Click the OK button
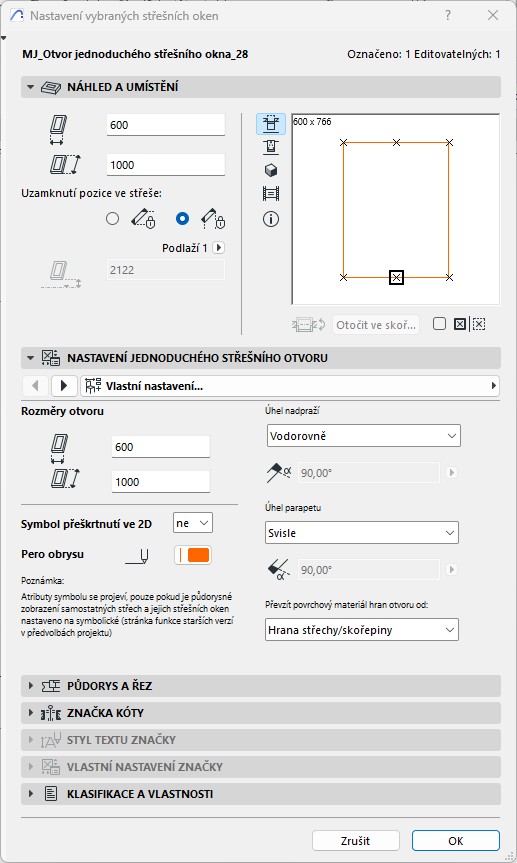The width and height of the screenshot is (517, 863). (456, 840)
